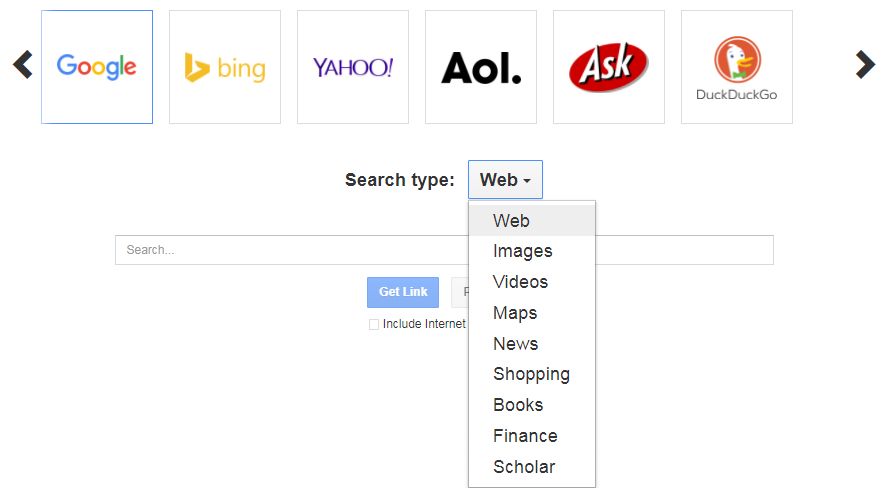
Task: Pick Videos from the dropdown list
Action: click(x=520, y=282)
